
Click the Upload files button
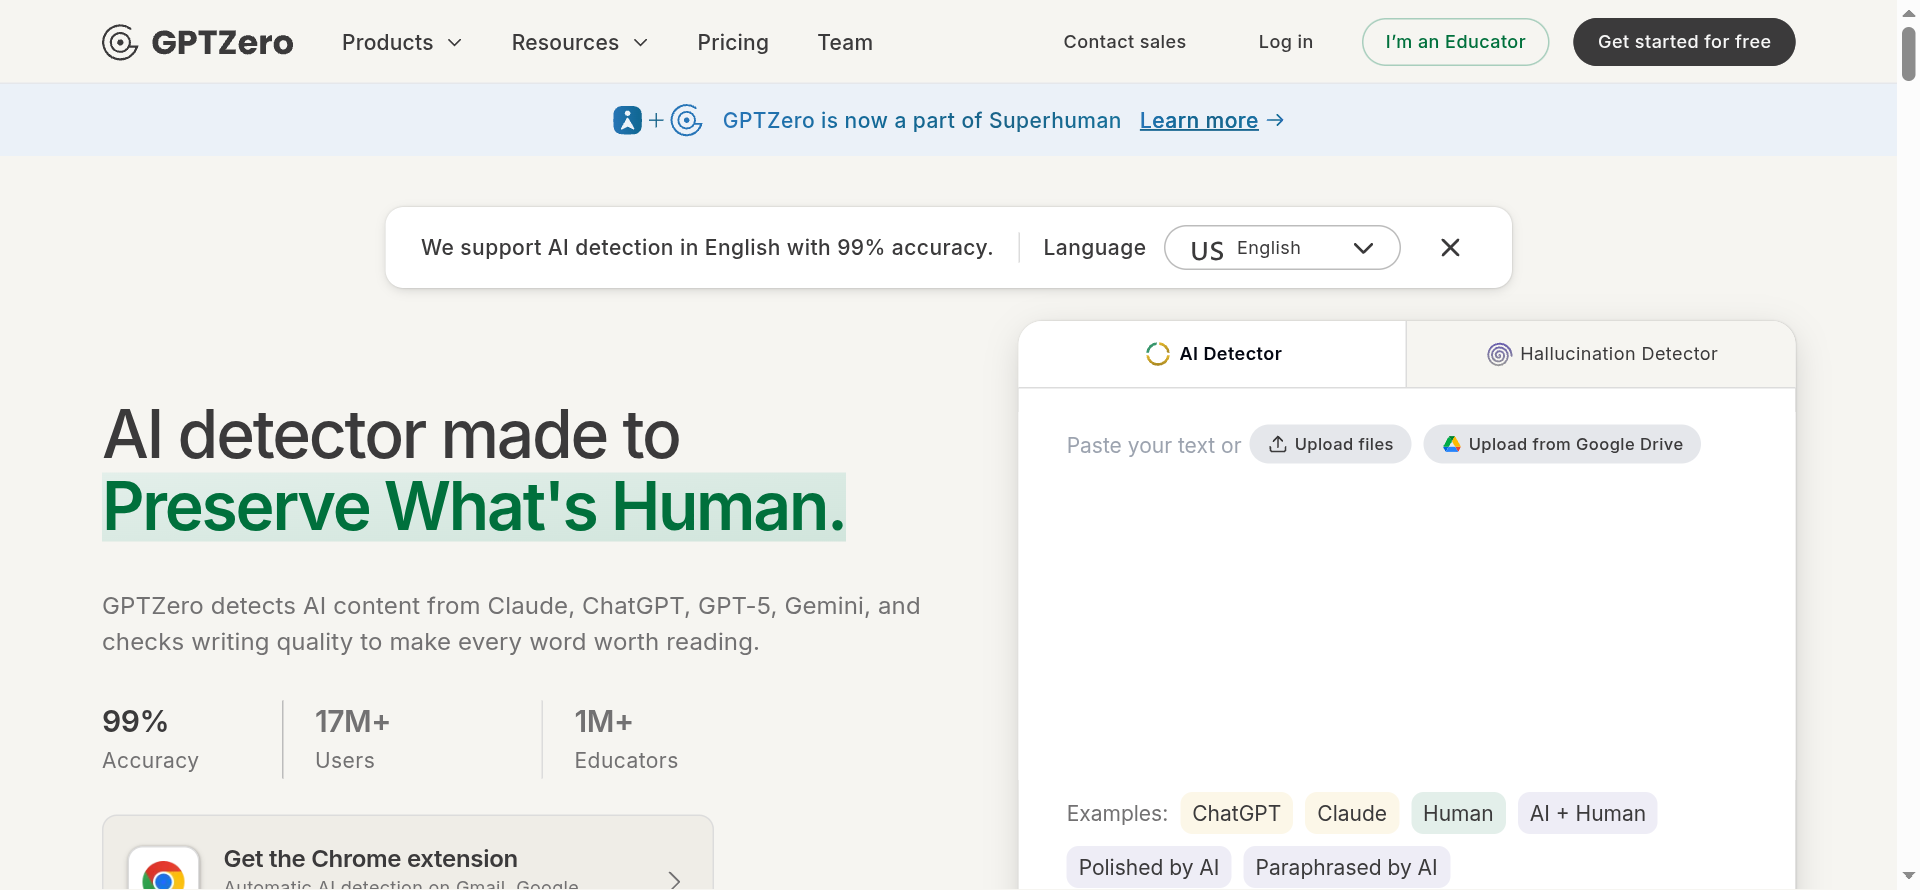[1330, 444]
